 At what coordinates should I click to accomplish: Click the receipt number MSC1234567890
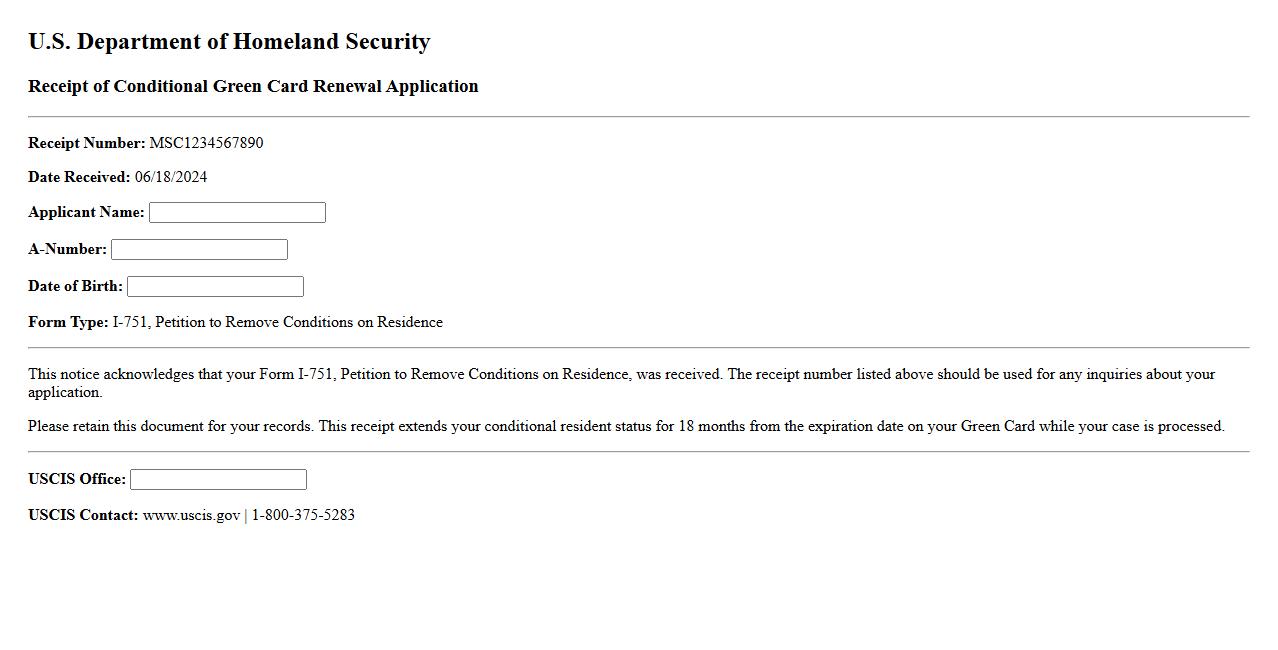pyautogui.click(x=206, y=143)
